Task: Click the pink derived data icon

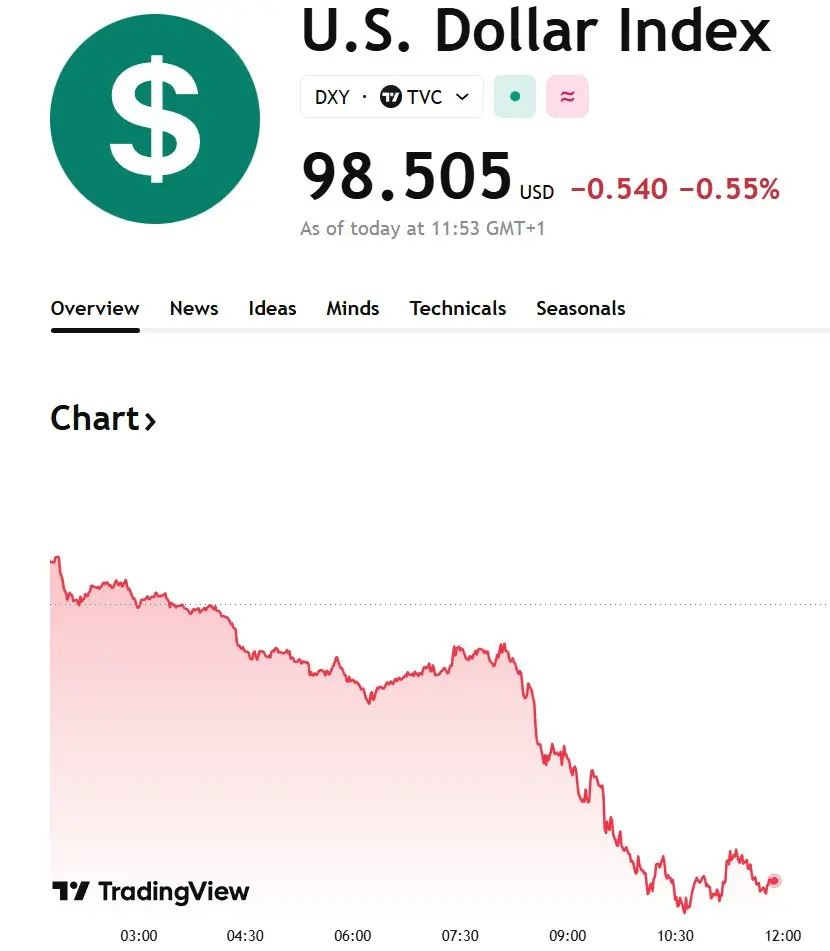Action: coord(567,97)
